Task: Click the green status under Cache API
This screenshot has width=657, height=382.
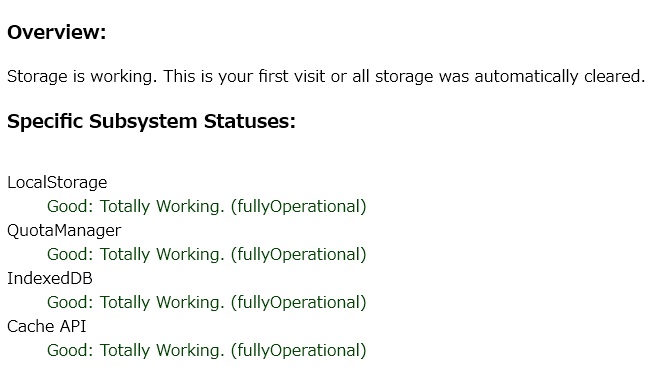Action: (x=207, y=350)
